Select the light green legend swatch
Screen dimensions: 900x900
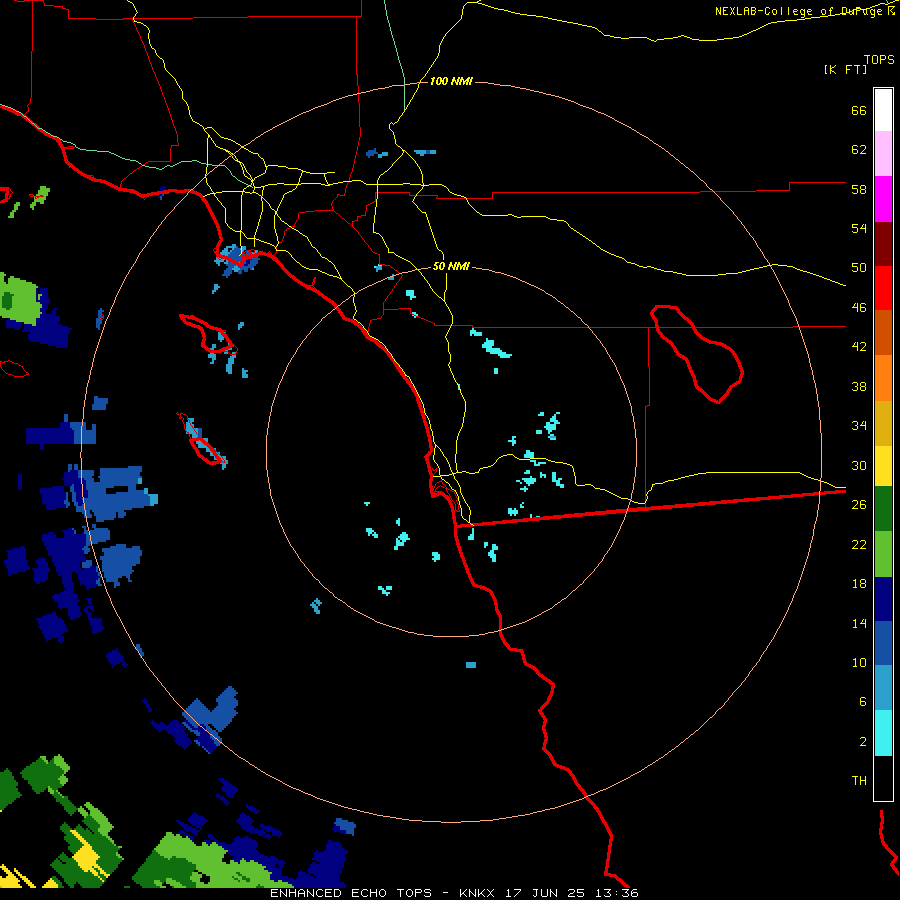coord(883,554)
